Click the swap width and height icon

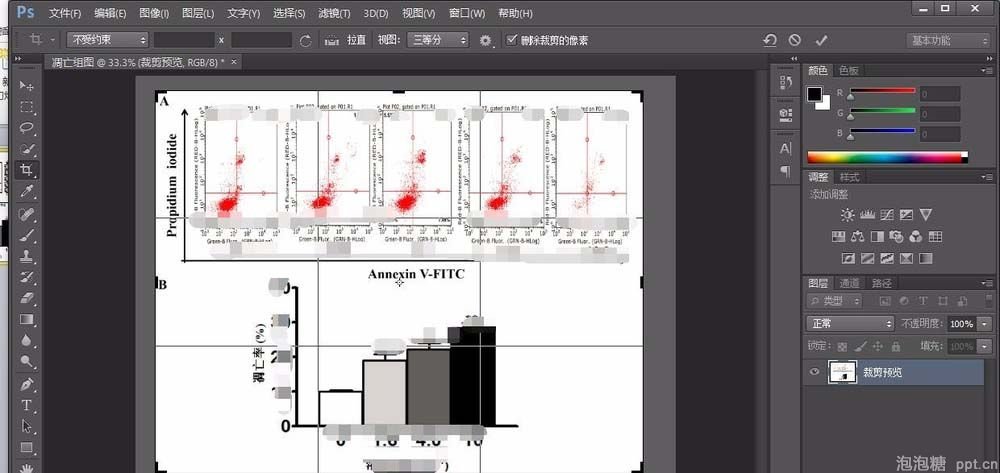[x=305, y=40]
